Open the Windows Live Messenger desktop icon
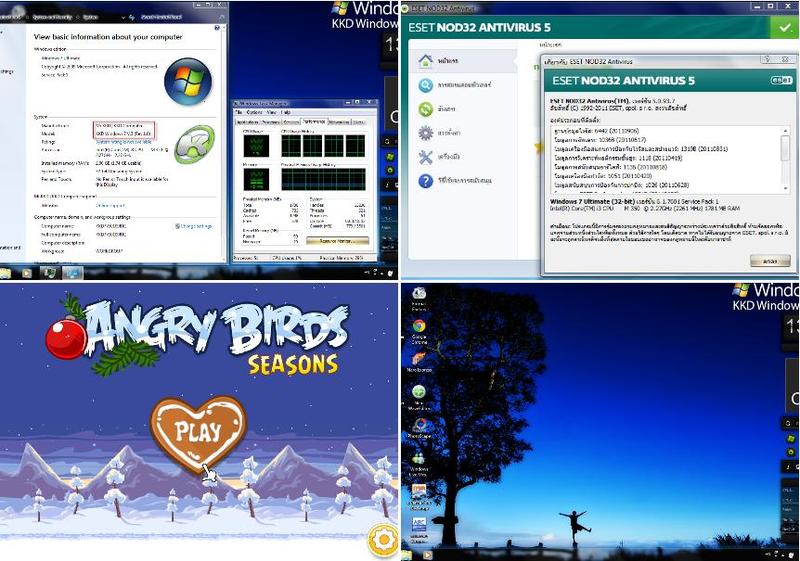The image size is (800, 561). click(419, 463)
